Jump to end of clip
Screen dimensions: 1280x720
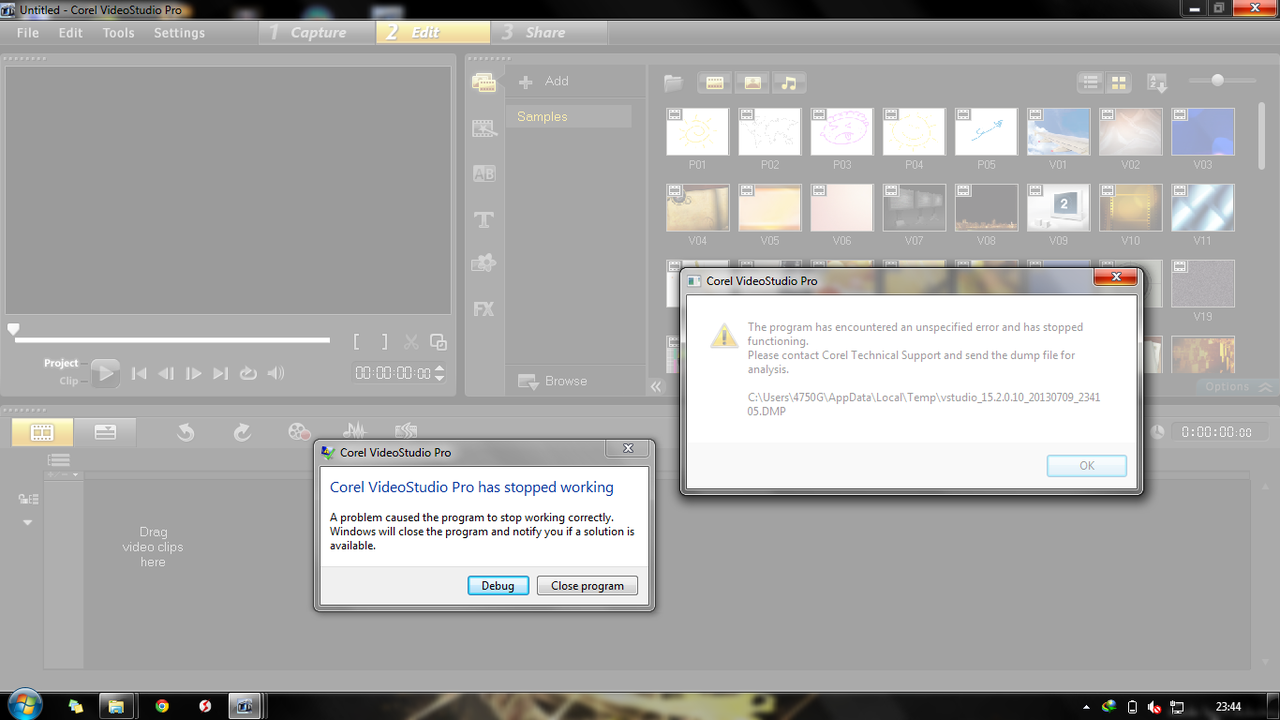221,373
